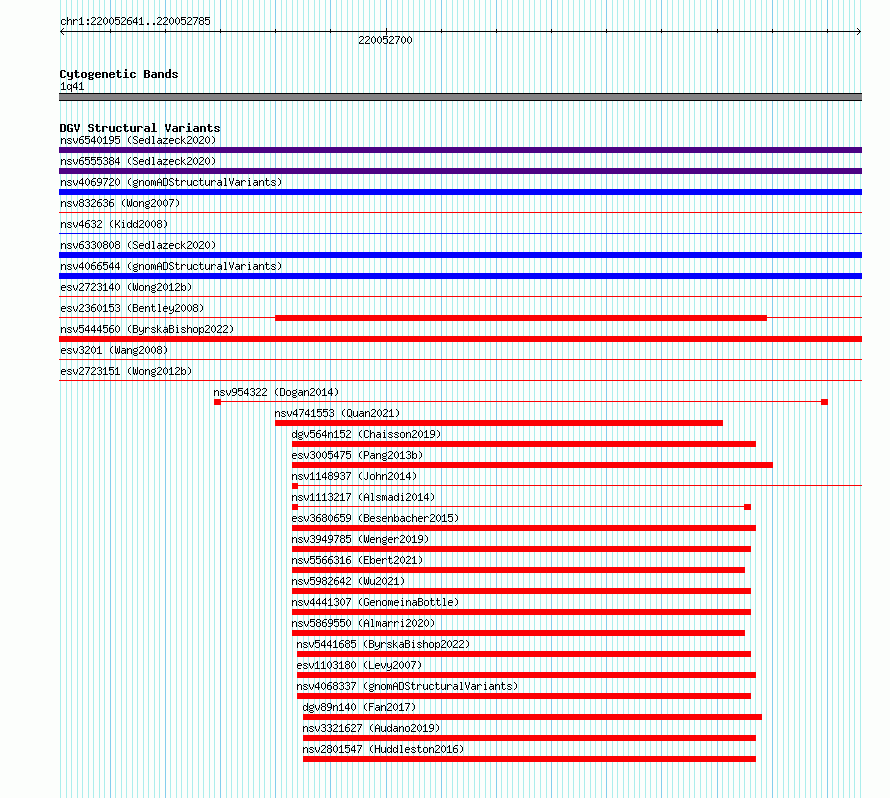Screen dimensions: 890x798
Task: Open nsv1113217 (Alsmadi2014) variant
Action: coord(363,497)
